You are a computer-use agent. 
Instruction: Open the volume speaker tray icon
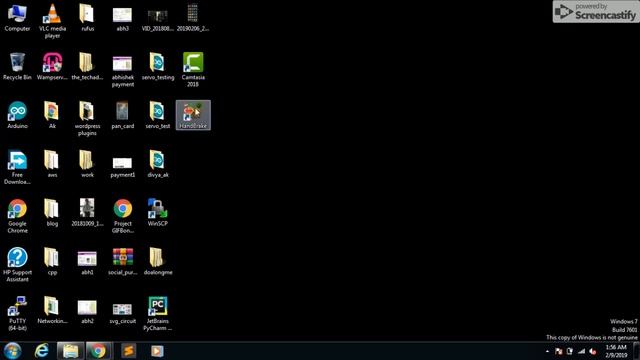(x=593, y=351)
